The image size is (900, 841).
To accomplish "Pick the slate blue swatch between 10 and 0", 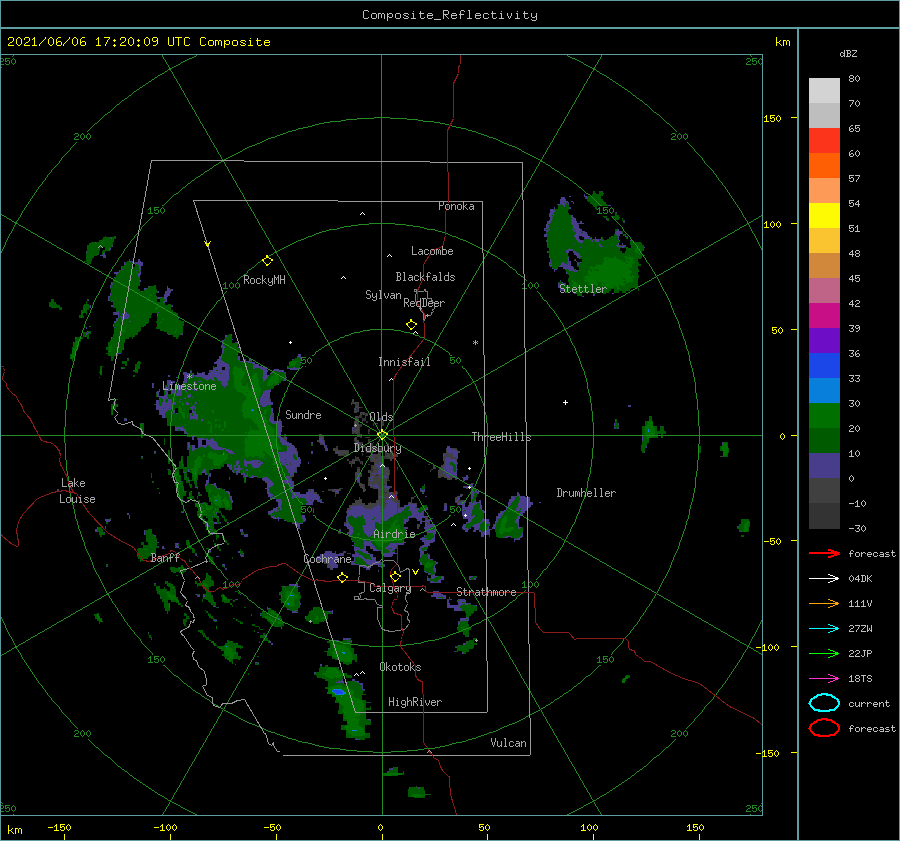I will pyautogui.click(x=824, y=466).
